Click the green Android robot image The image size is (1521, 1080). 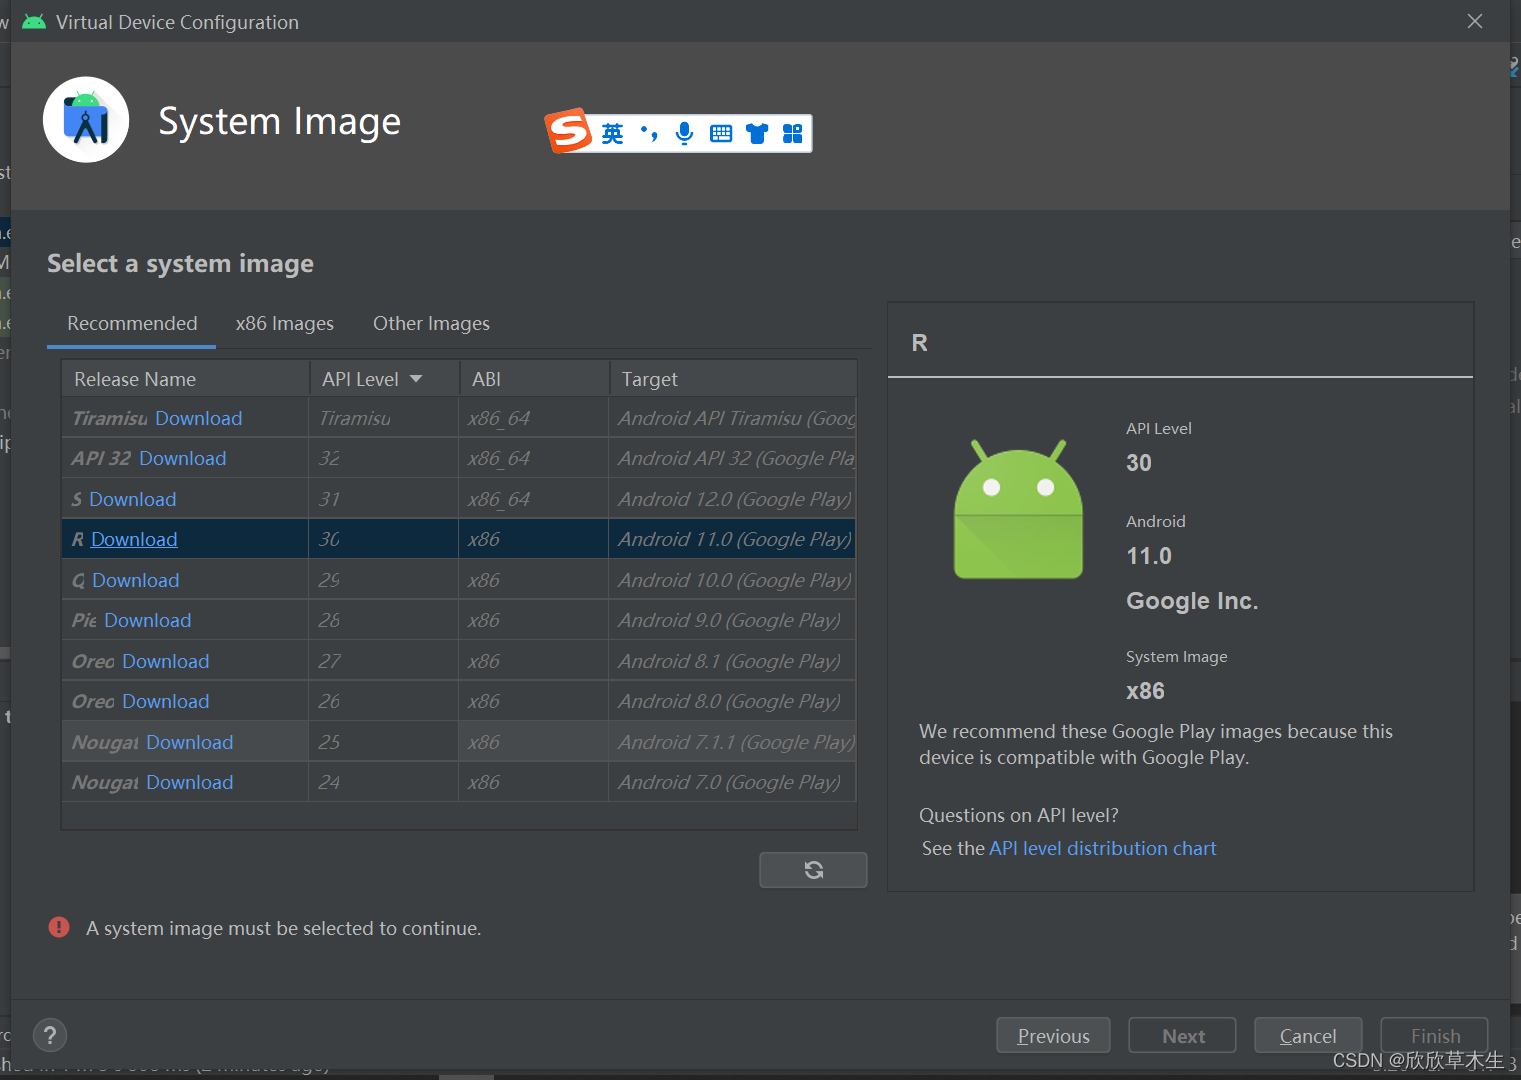tap(1018, 509)
